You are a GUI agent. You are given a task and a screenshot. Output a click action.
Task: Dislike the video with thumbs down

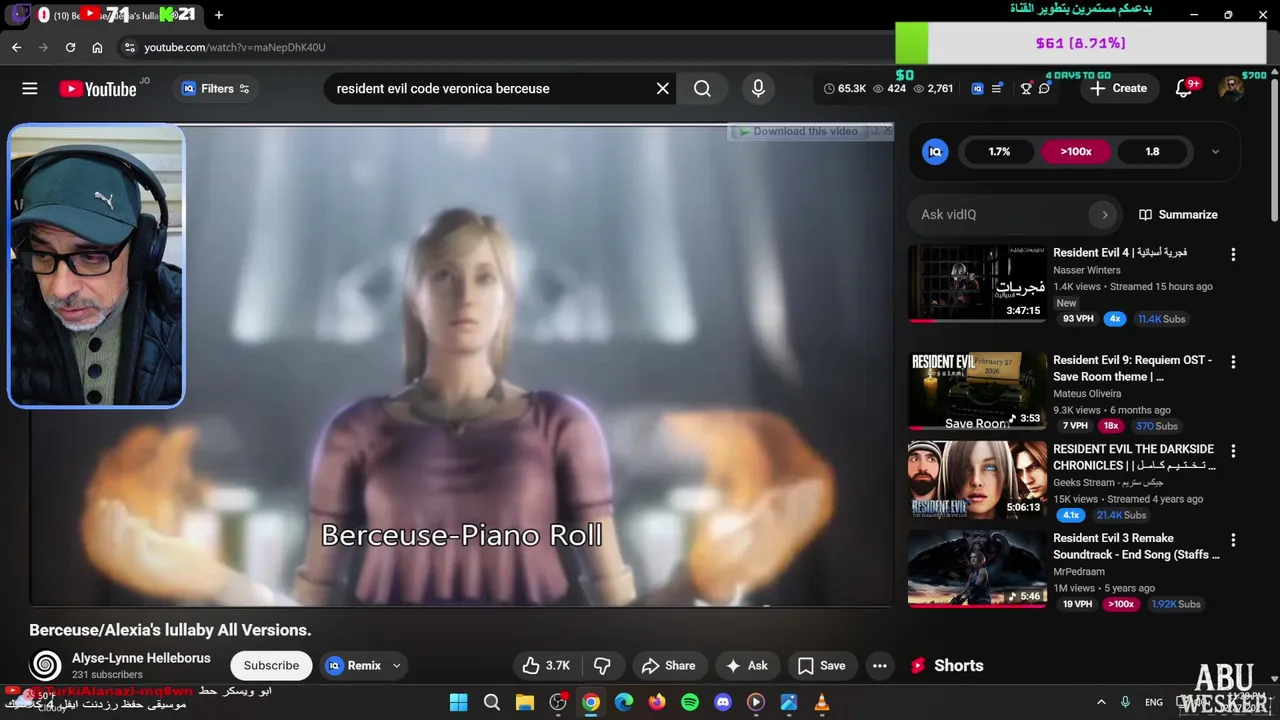602,665
